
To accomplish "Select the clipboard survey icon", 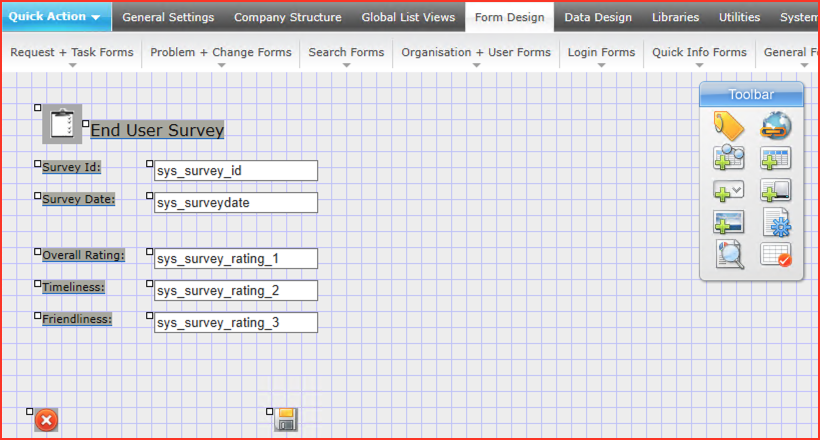I will (62, 124).
